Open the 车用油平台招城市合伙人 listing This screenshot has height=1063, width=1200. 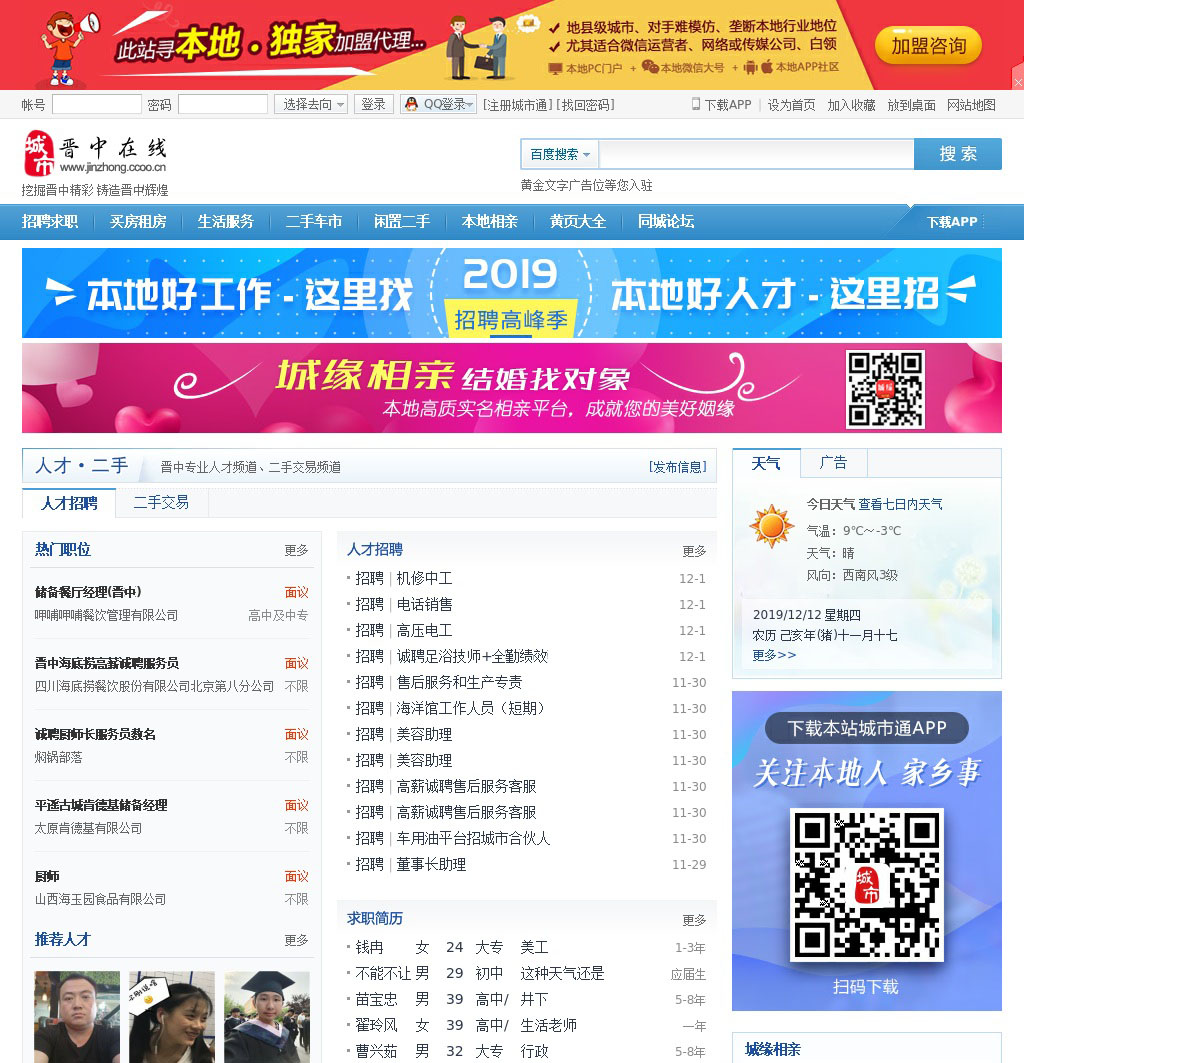473,838
